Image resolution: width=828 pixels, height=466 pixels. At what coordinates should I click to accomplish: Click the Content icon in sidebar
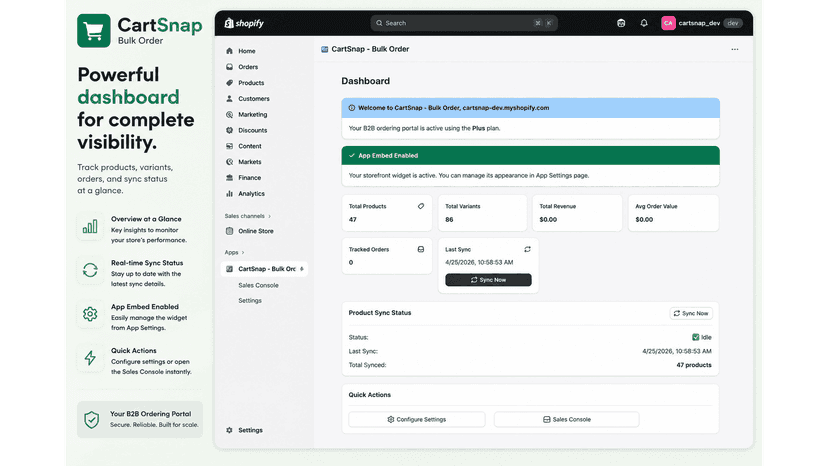tap(229, 146)
